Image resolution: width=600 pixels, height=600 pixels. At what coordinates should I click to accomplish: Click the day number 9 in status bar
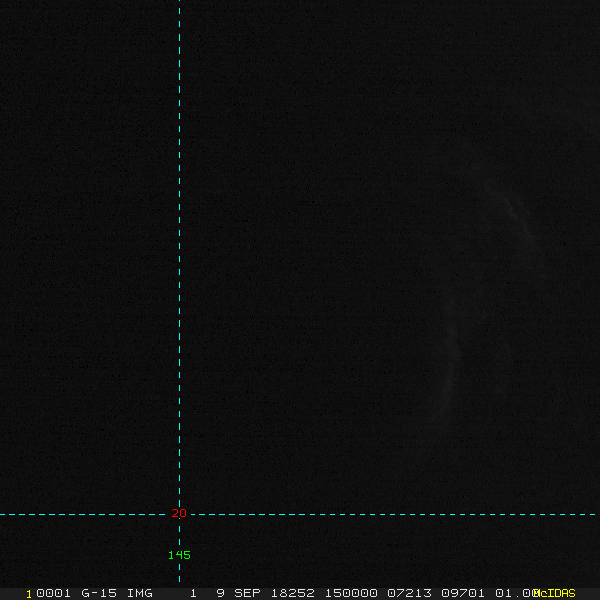(220, 593)
